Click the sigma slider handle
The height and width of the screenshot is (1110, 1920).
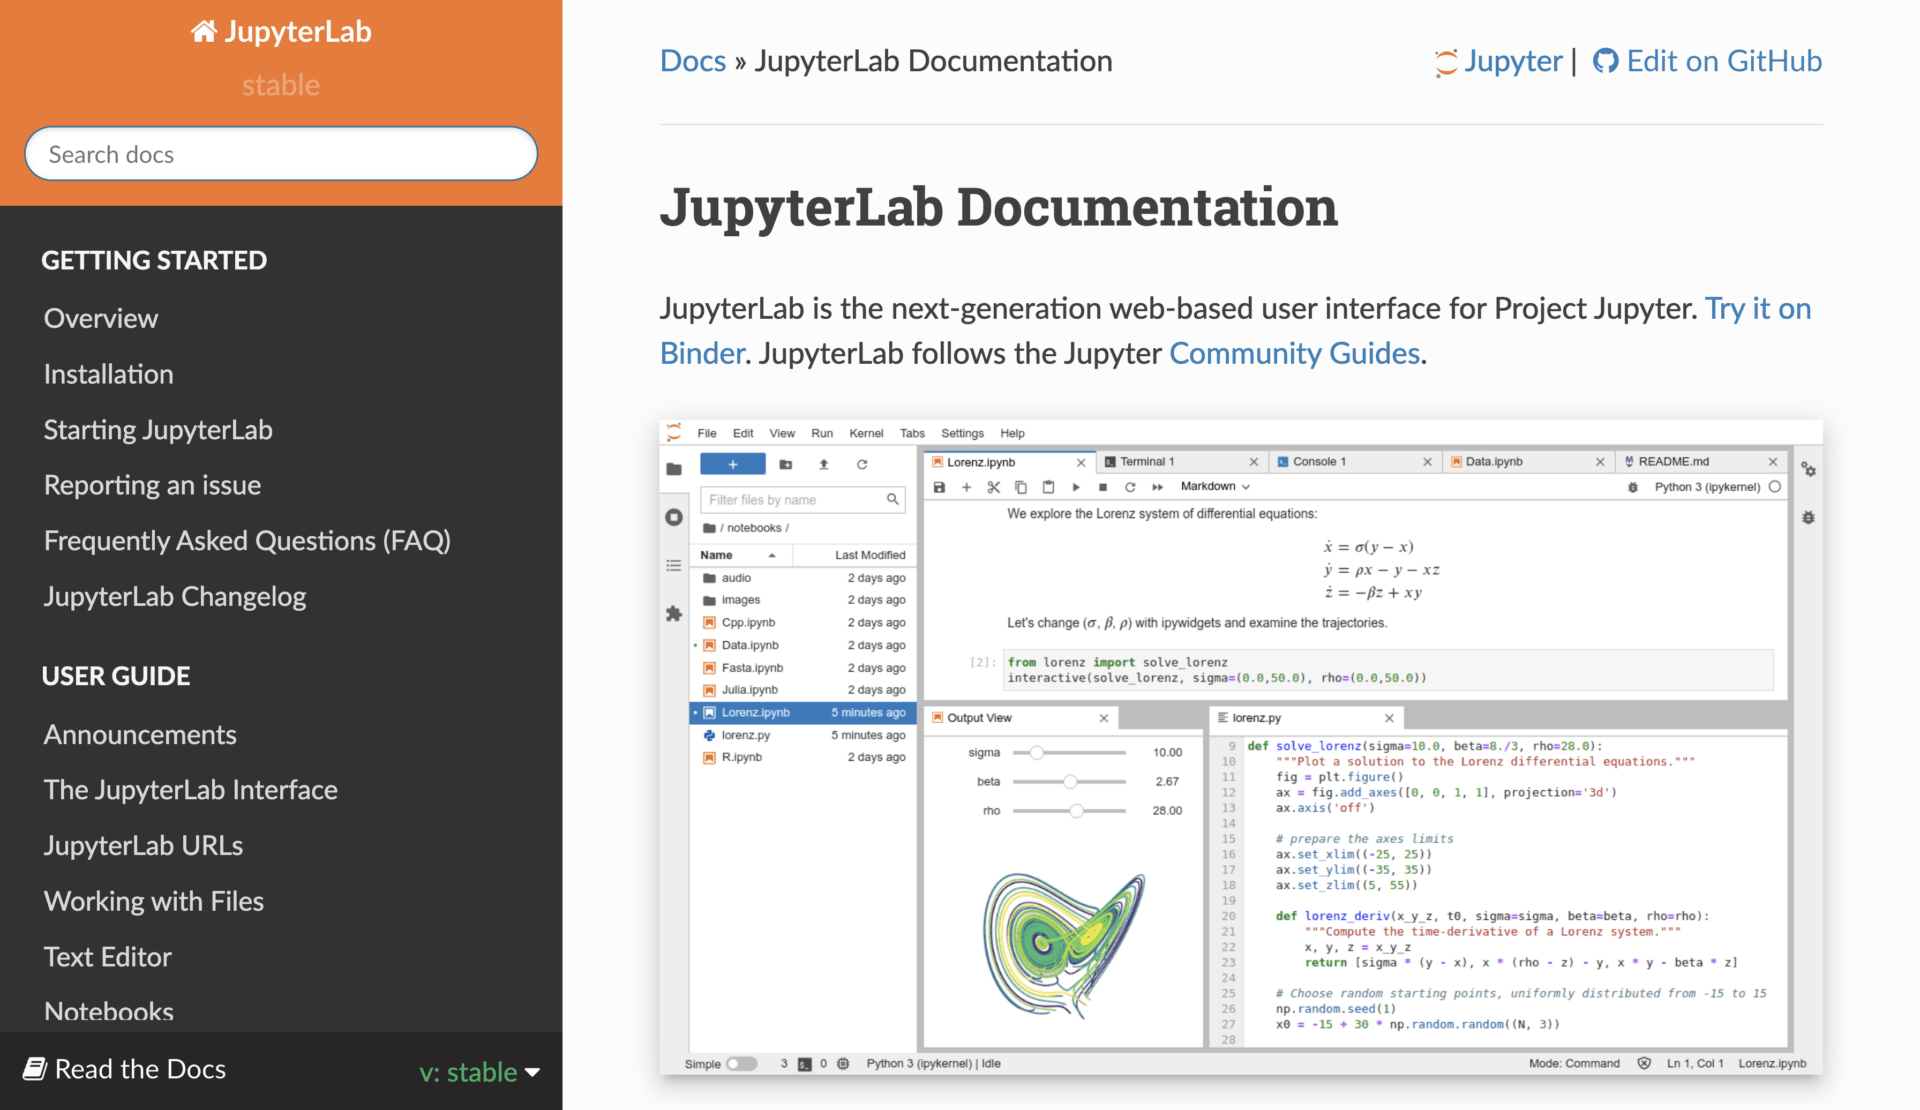(1037, 752)
